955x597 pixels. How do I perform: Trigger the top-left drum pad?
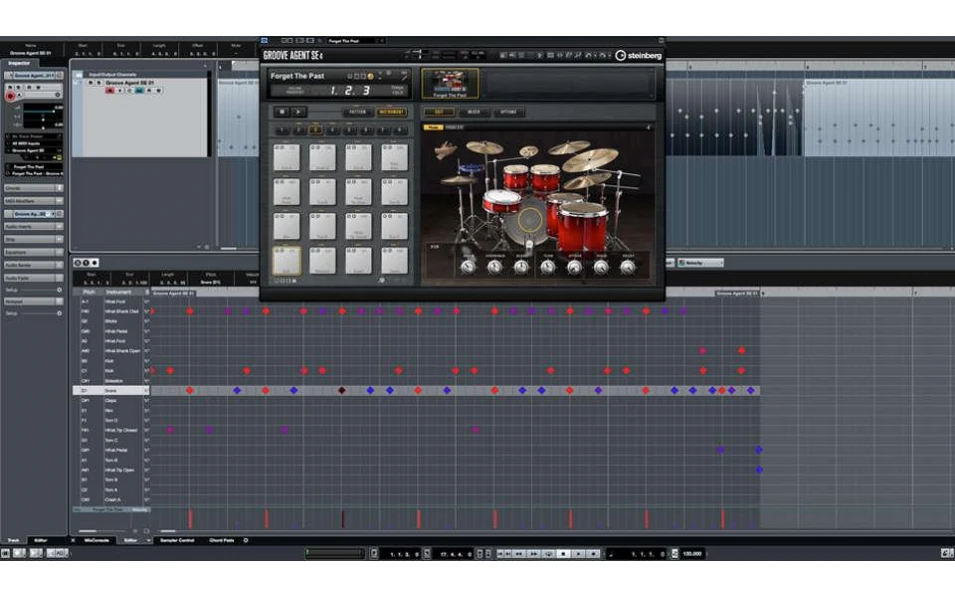click(x=286, y=157)
